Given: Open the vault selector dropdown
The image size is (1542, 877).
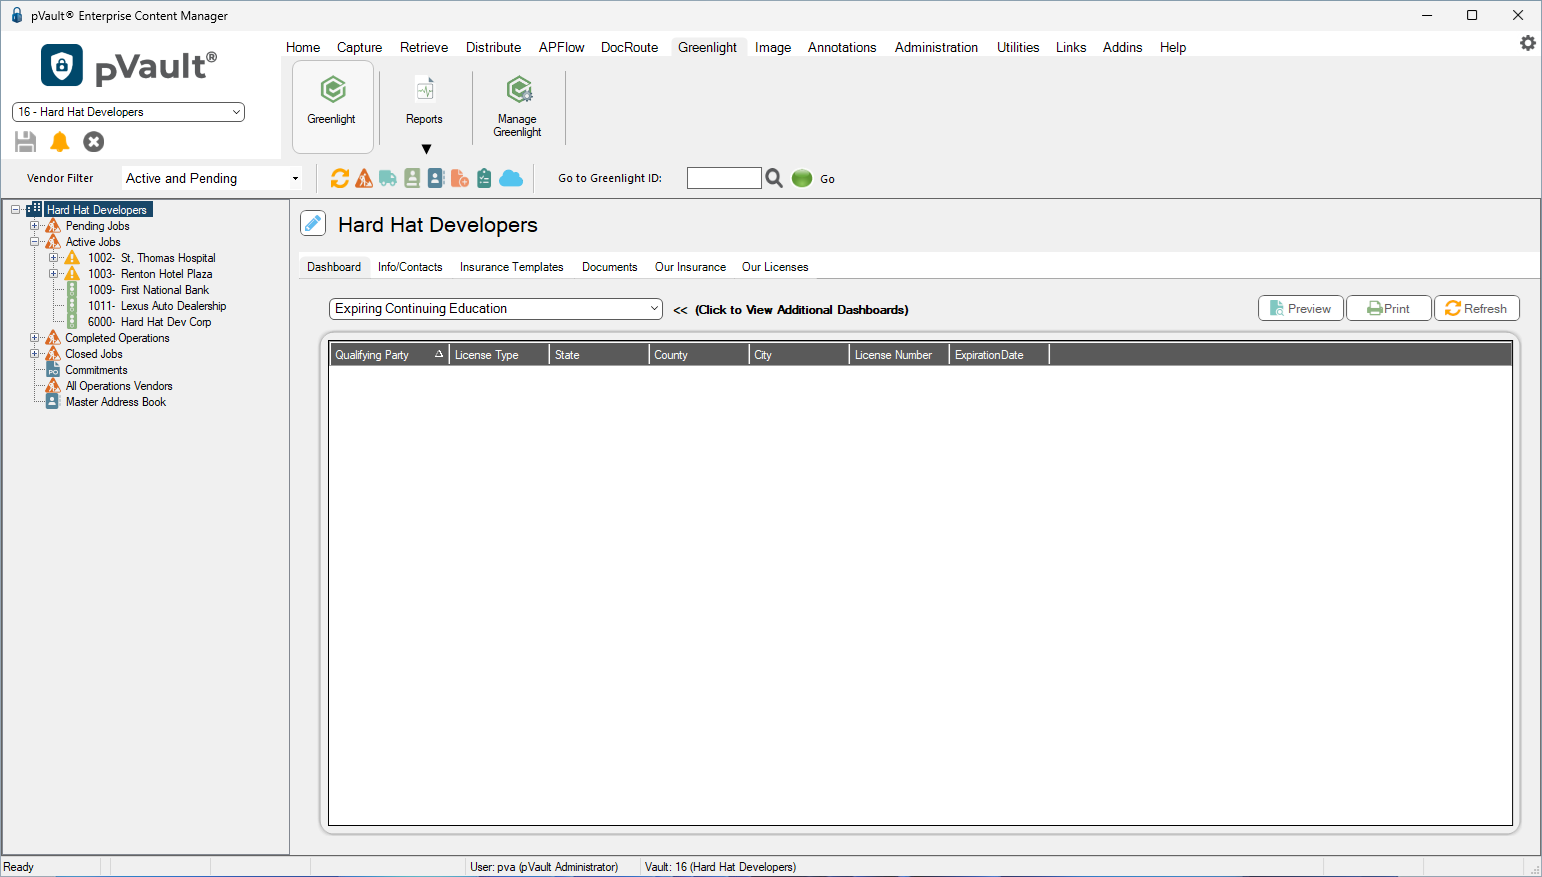Looking at the screenshot, I should (237, 112).
